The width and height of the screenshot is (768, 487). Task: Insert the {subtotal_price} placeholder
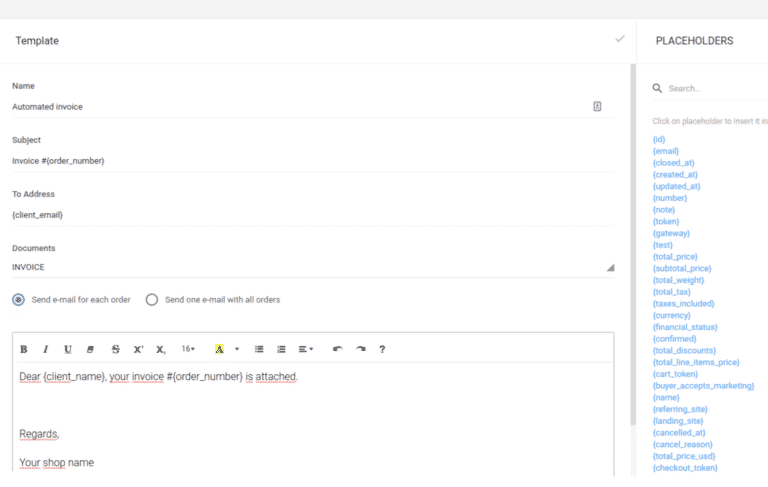pyautogui.click(x=682, y=268)
